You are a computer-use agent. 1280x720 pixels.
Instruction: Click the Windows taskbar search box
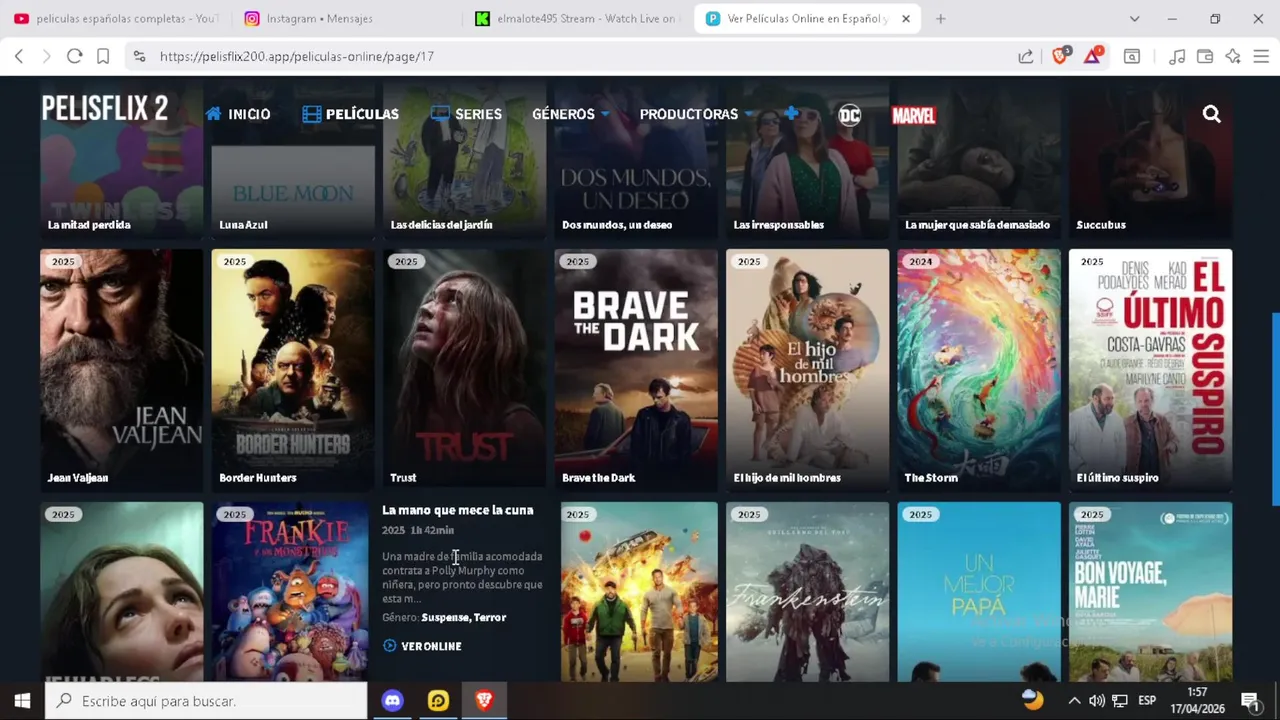click(206, 701)
